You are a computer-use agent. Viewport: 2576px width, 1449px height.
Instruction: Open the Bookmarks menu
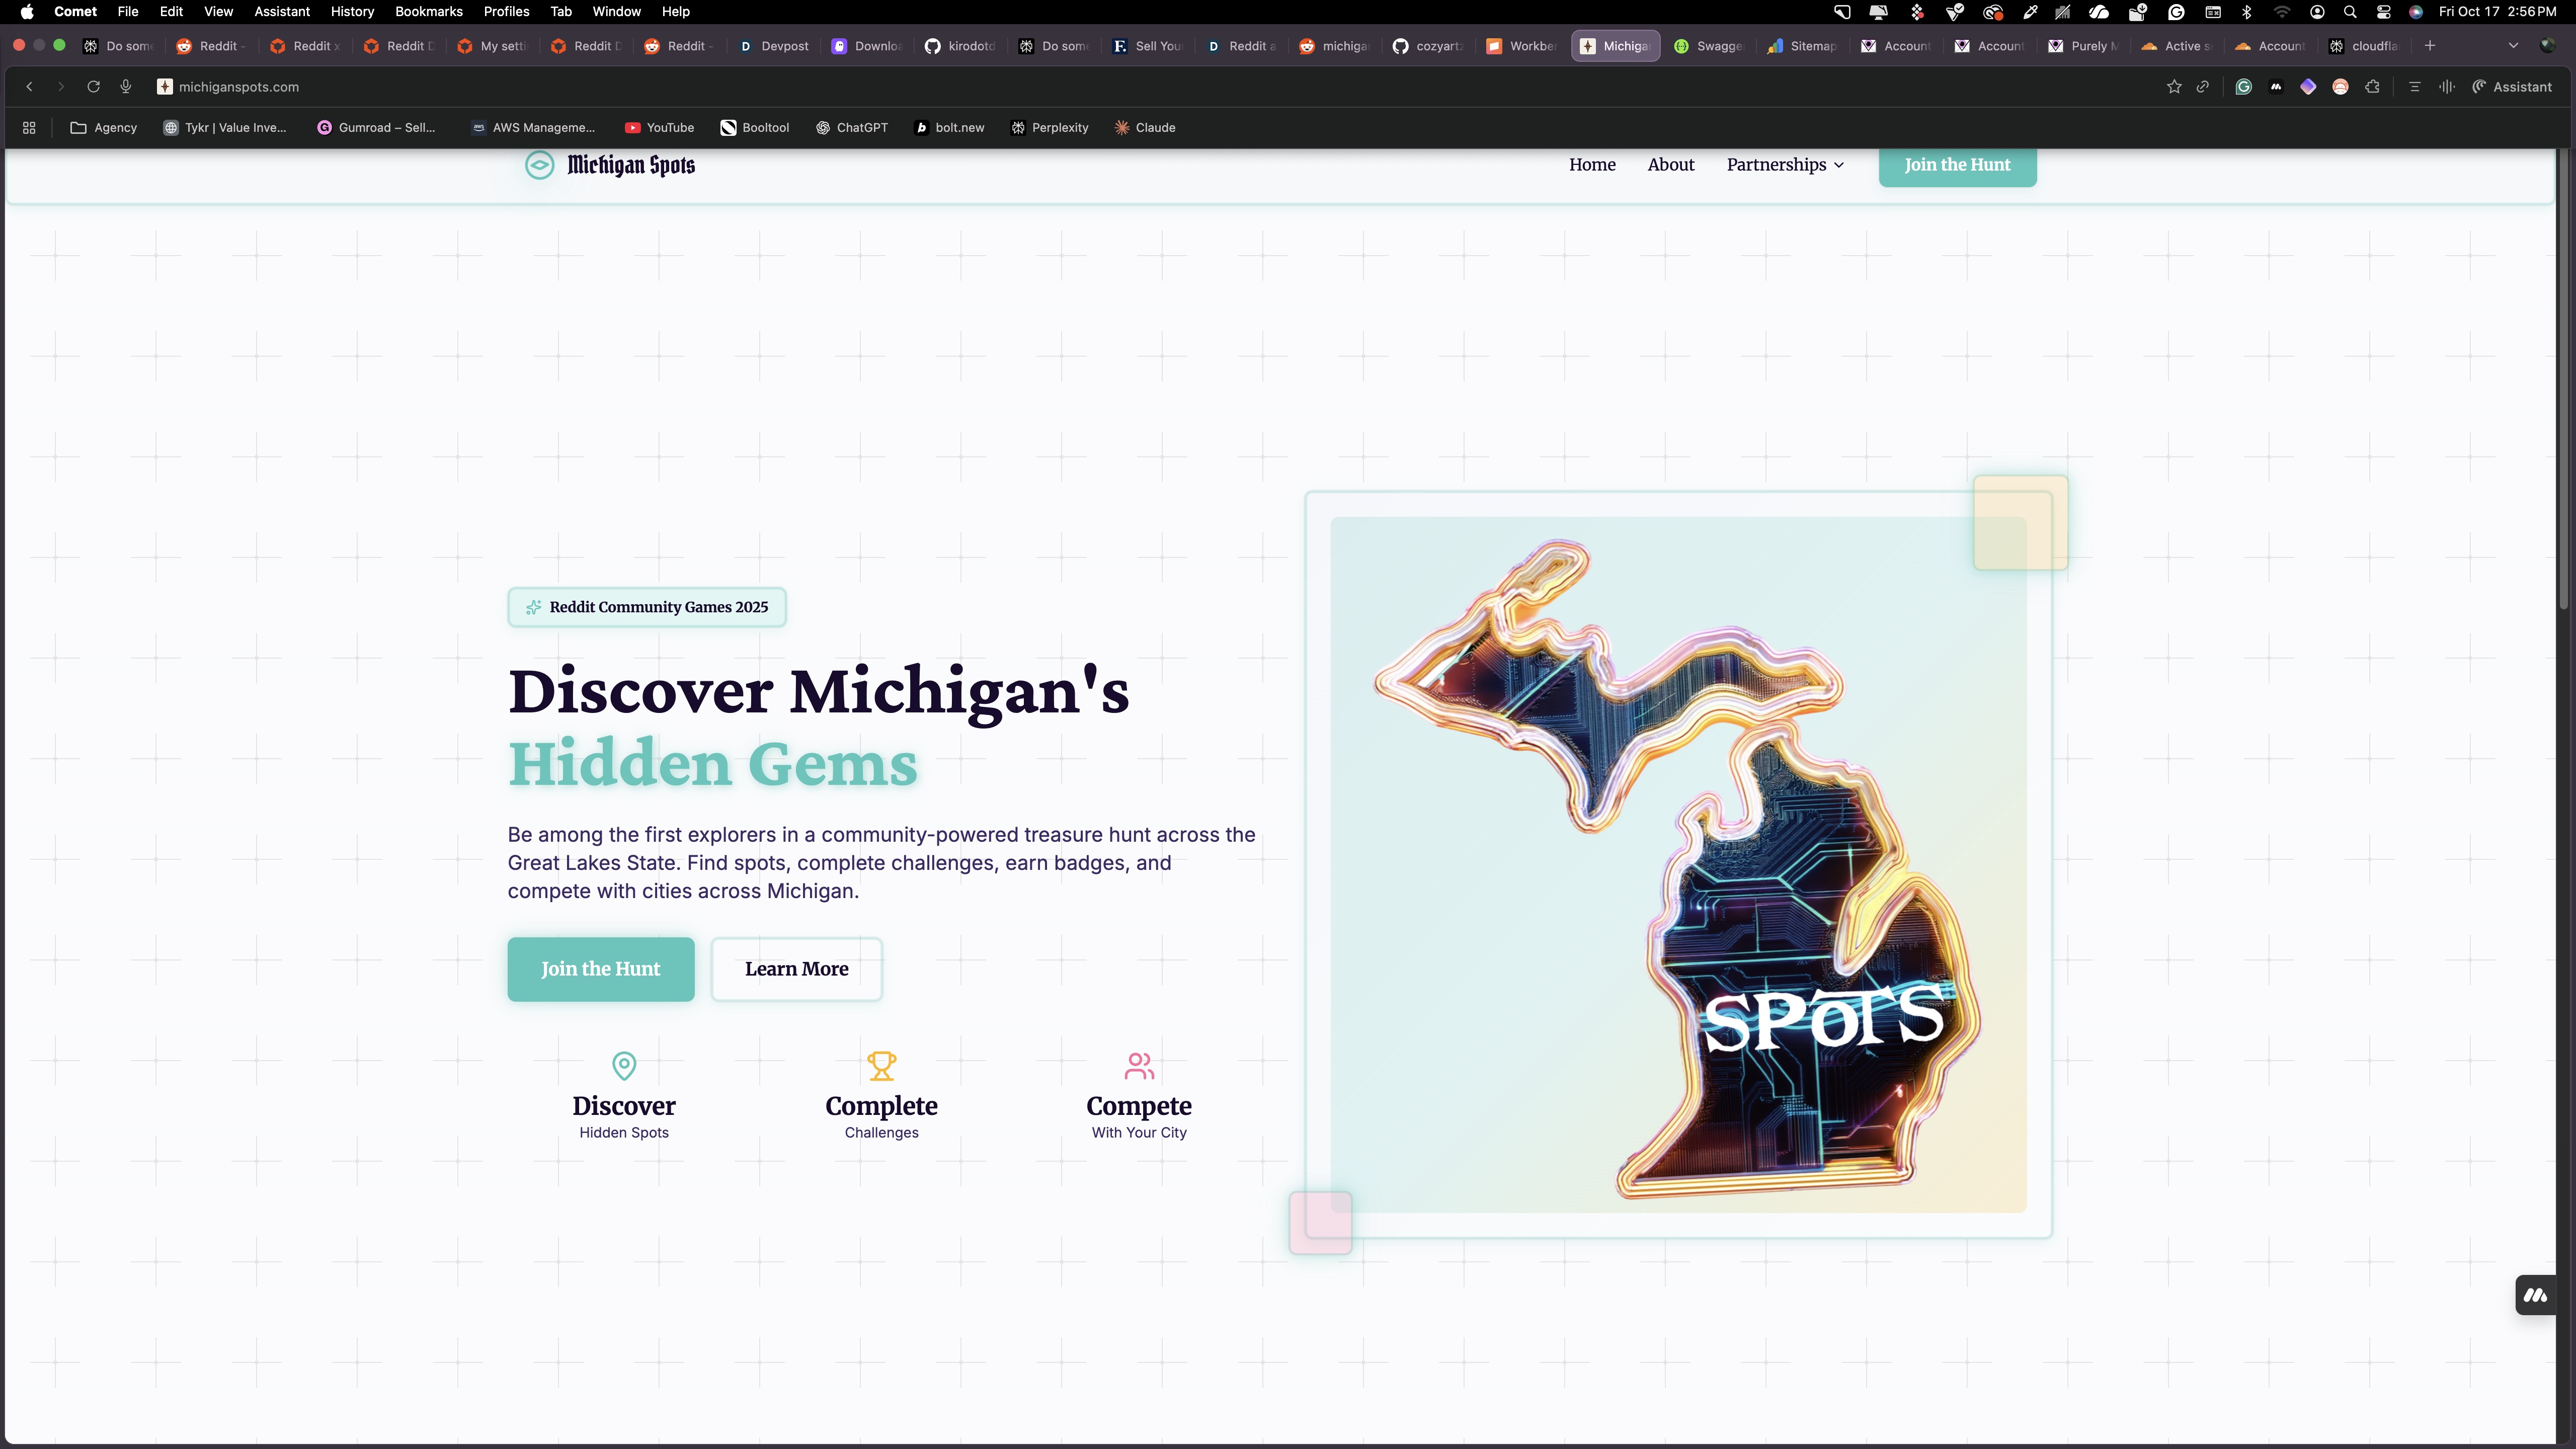[428, 12]
